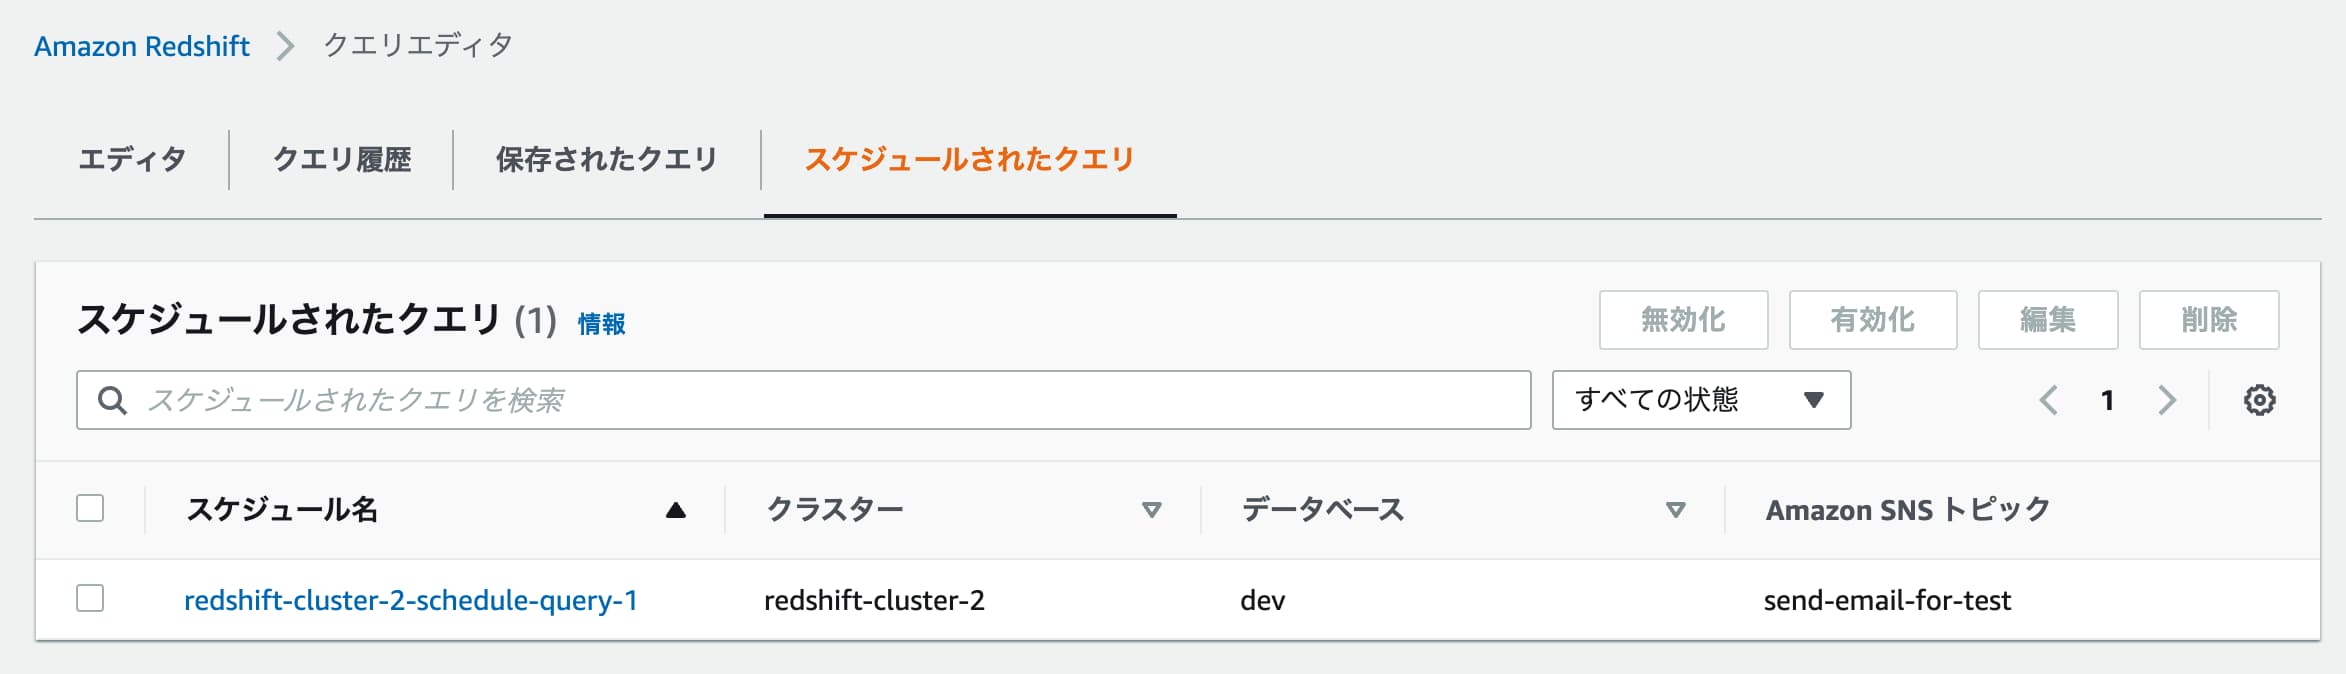Sort by スケジュール名 using the ascending arrow
Screen dimensions: 2346x674
(675, 510)
